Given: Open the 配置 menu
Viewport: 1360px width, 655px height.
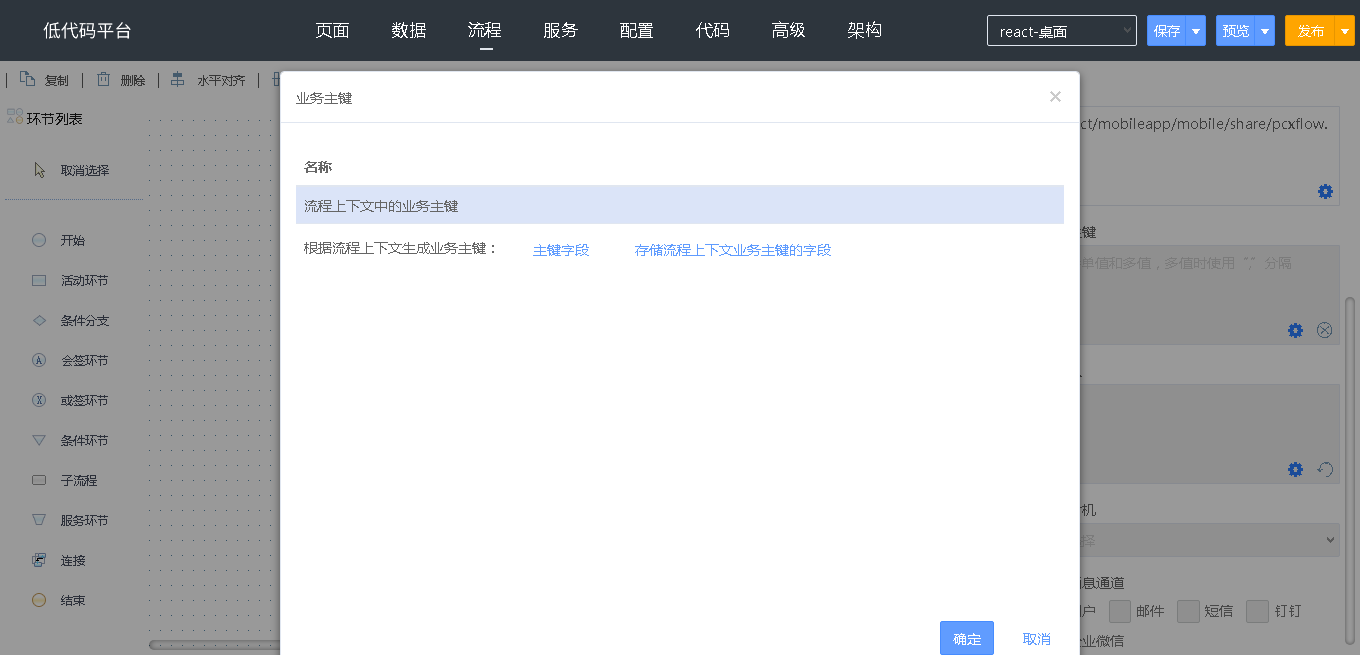Looking at the screenshot, I should point(637,30).
